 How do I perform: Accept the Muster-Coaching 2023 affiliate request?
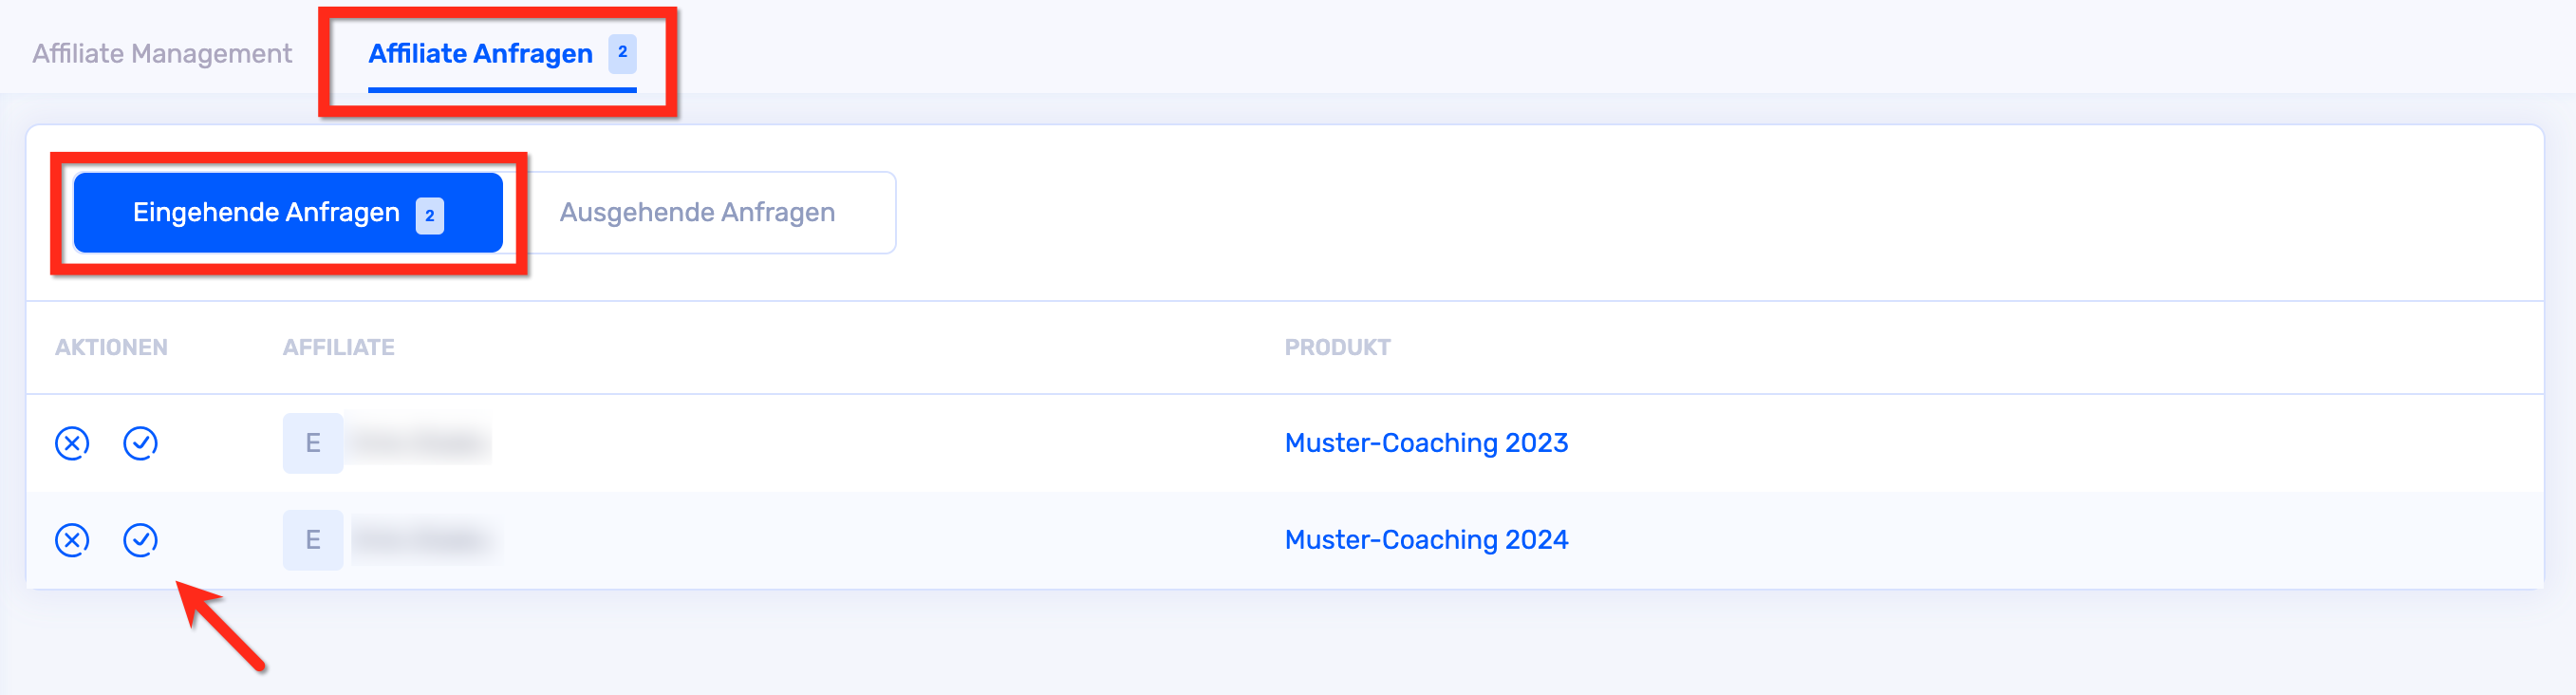[140, 443]
